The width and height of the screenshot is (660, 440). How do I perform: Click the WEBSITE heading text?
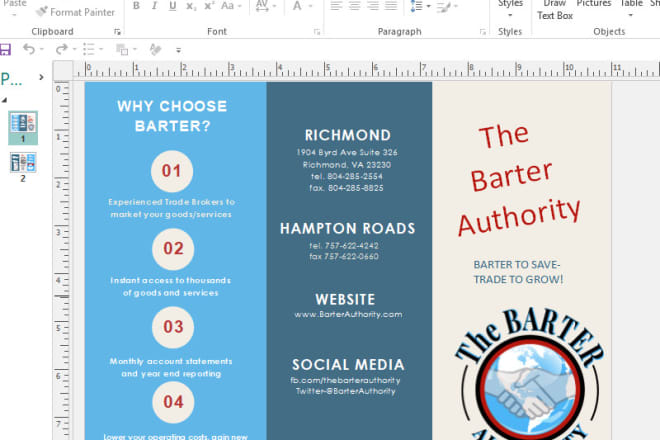[345, 299]
